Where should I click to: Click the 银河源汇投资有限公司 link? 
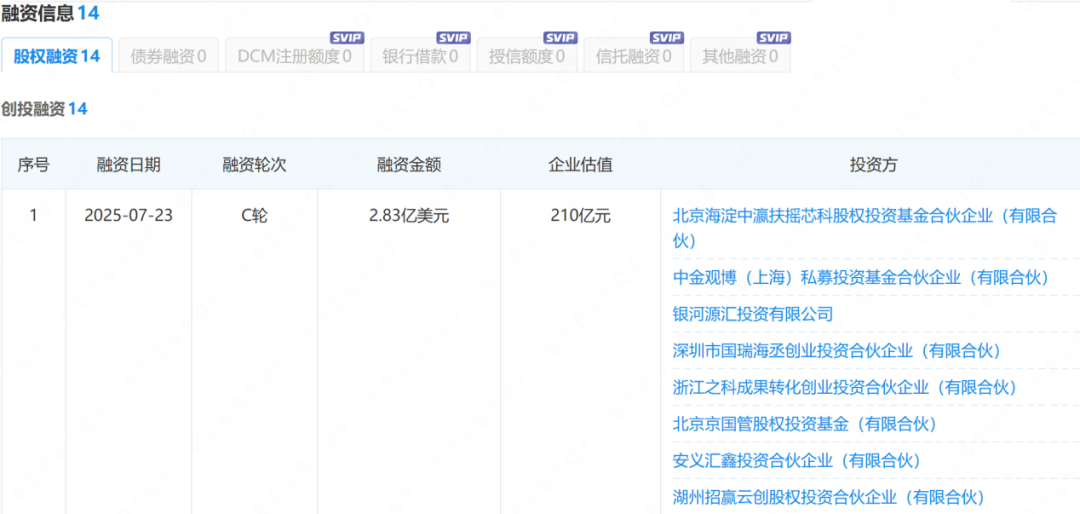click(753, 314)
